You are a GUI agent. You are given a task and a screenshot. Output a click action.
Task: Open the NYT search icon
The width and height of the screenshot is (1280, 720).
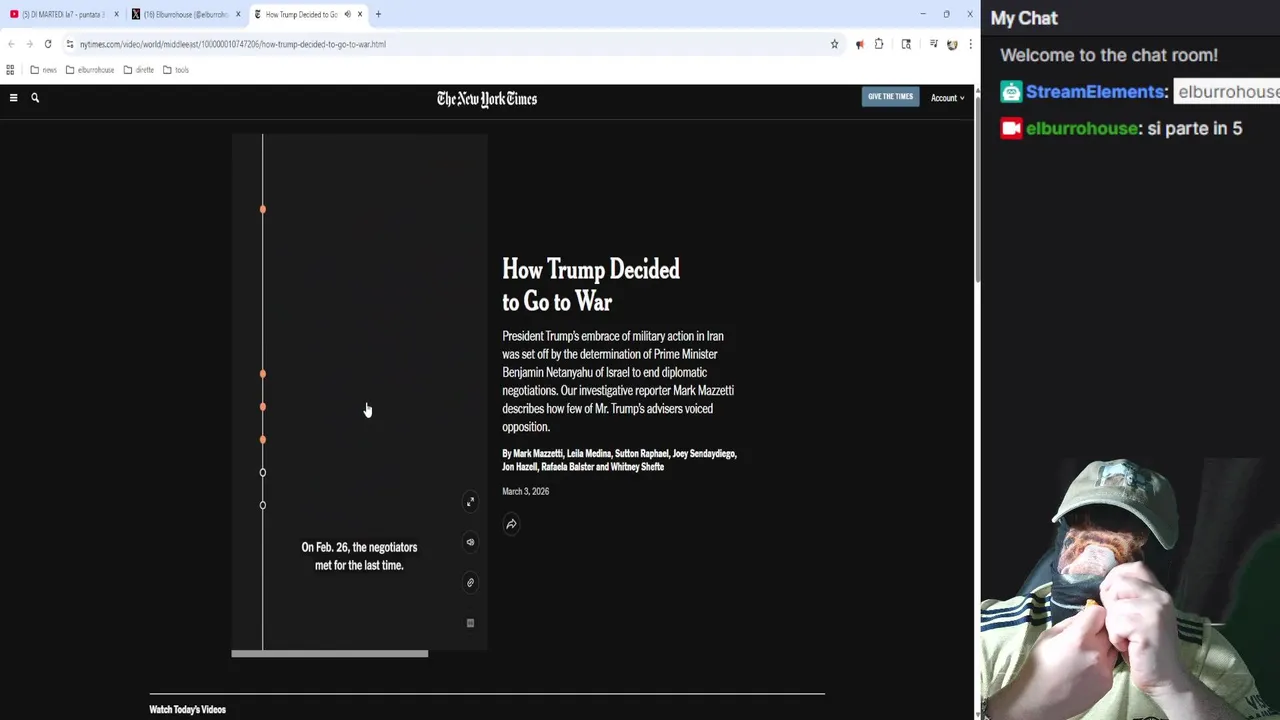tap(35, 98)
